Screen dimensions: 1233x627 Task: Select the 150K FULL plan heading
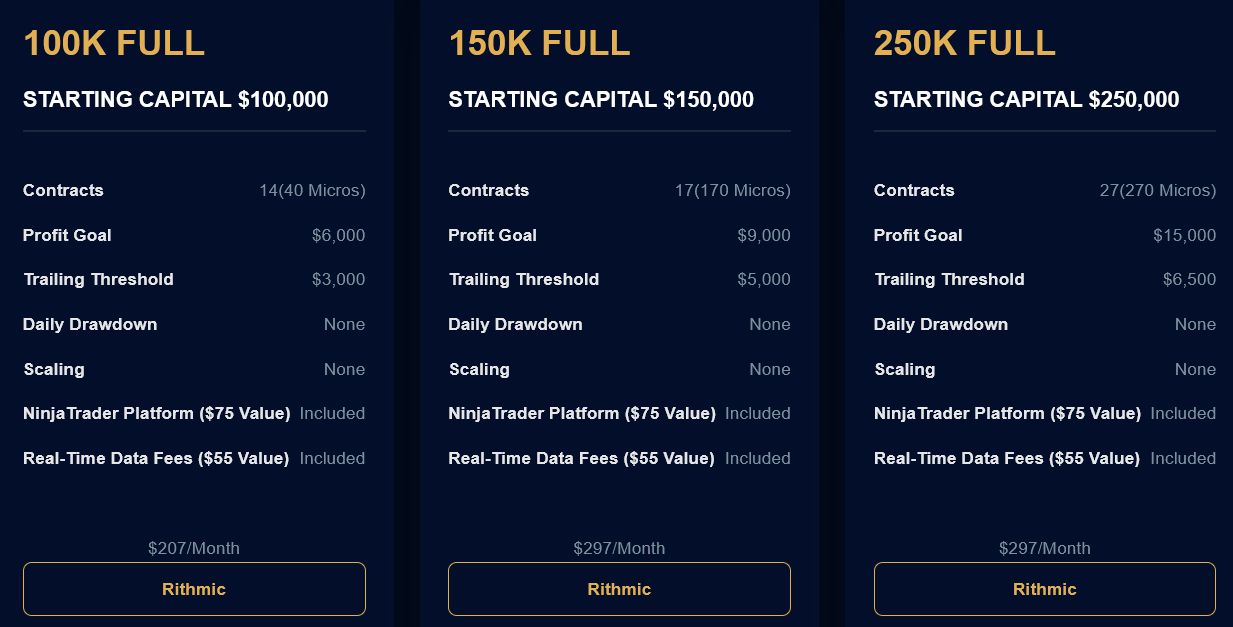(x=540, y=43)
